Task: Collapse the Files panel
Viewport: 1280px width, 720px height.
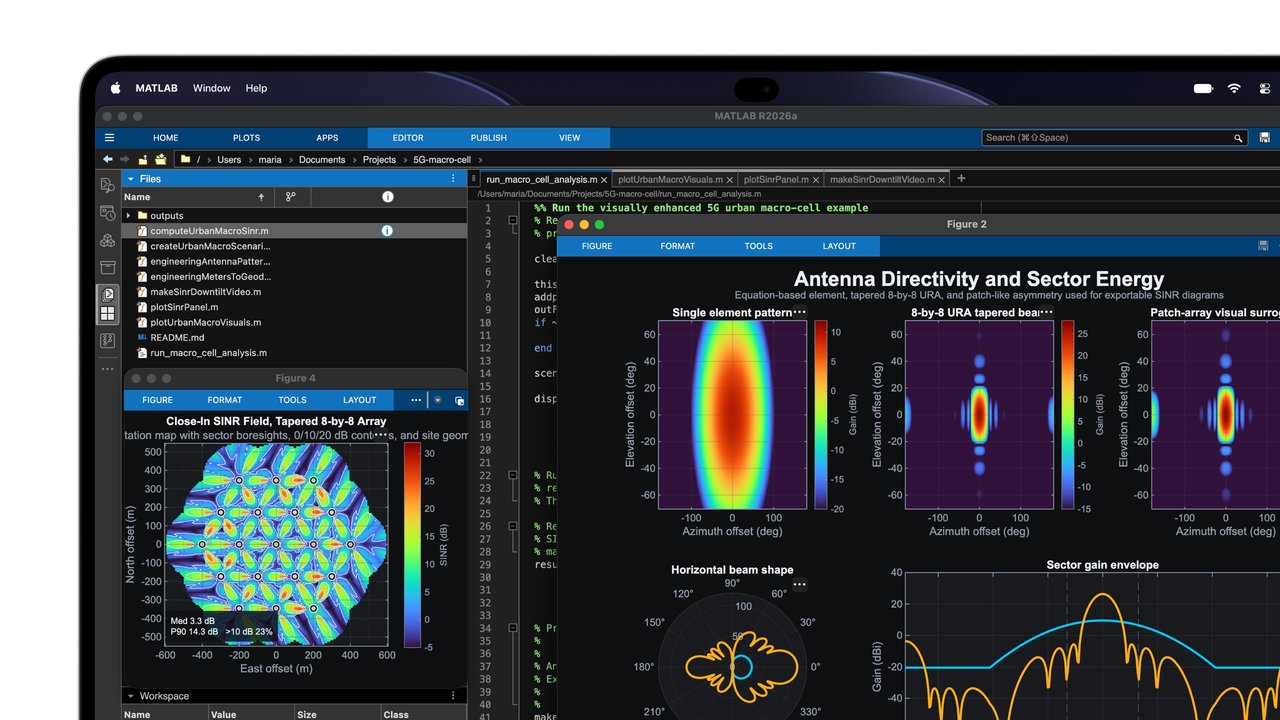Action: coord(130,179)
